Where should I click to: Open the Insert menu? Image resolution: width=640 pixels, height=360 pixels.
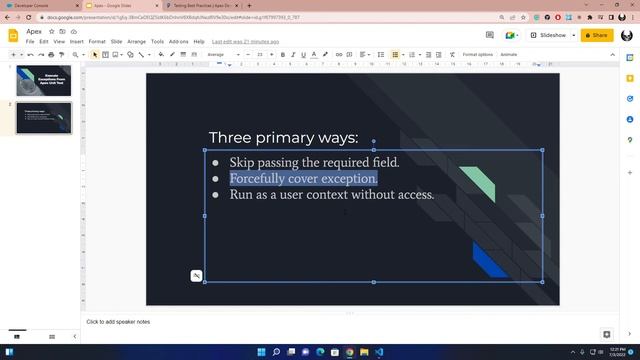coord(76,42)
